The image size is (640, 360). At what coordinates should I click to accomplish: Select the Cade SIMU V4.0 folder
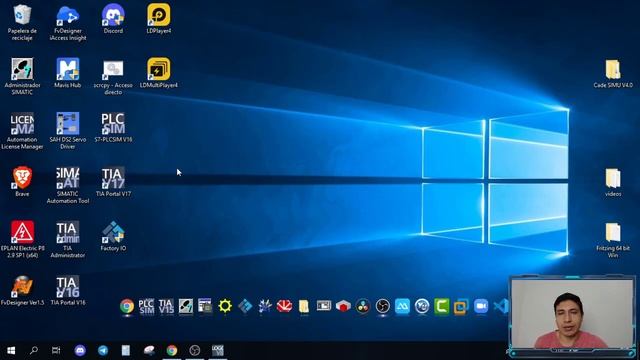[x=613, y=74]
